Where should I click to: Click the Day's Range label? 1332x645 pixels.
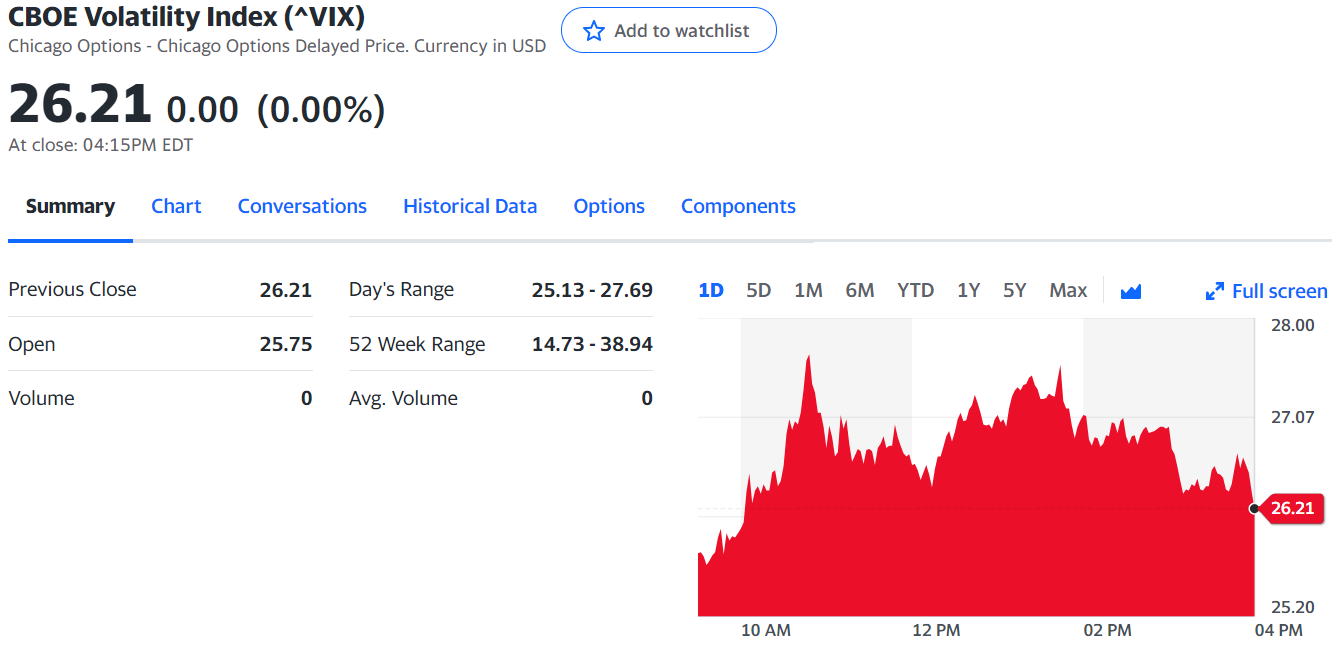click(x=401, y=290)
